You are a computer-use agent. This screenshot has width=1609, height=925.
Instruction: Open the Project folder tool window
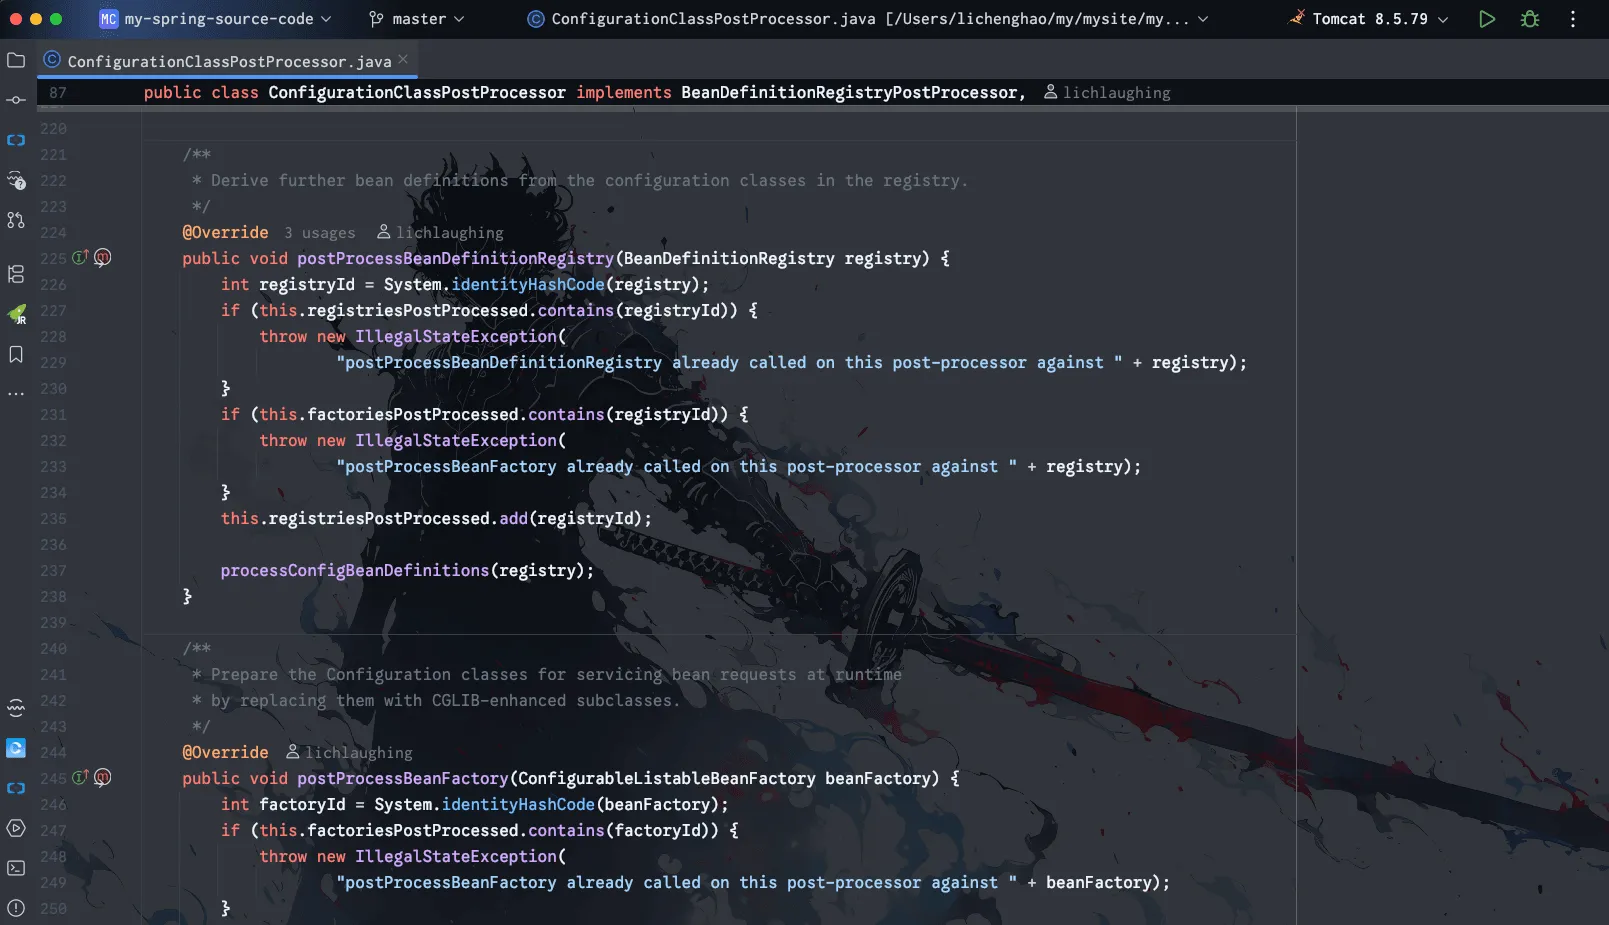(x=16, y=61)
